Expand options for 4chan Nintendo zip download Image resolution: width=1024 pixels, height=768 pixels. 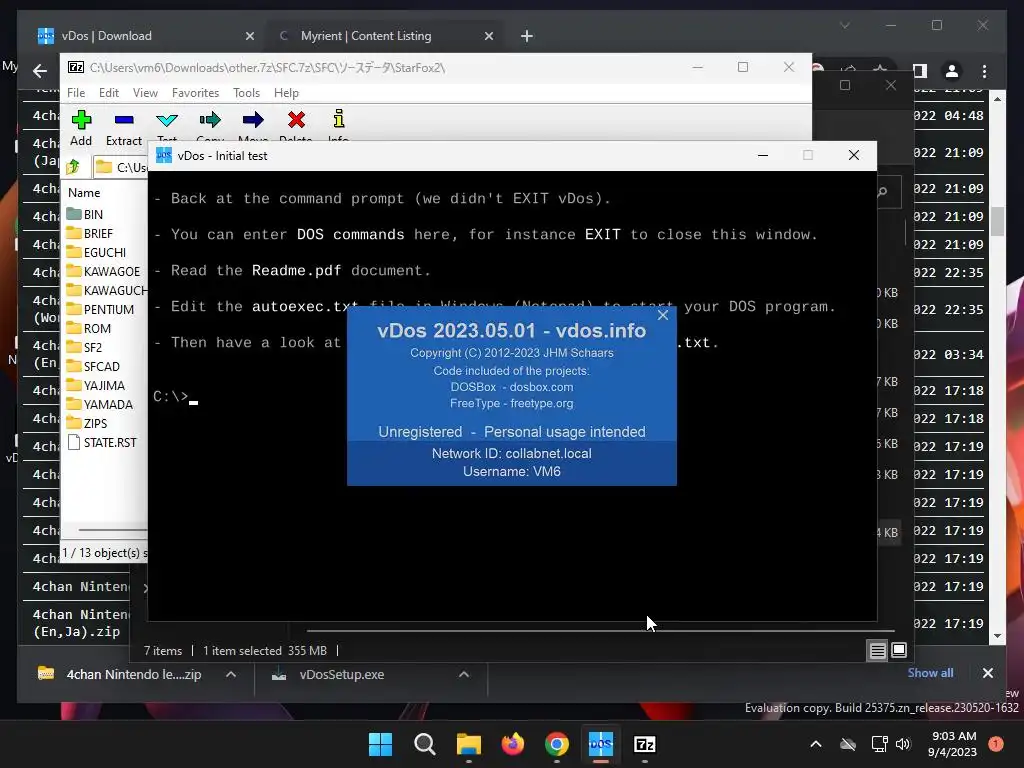231,674
